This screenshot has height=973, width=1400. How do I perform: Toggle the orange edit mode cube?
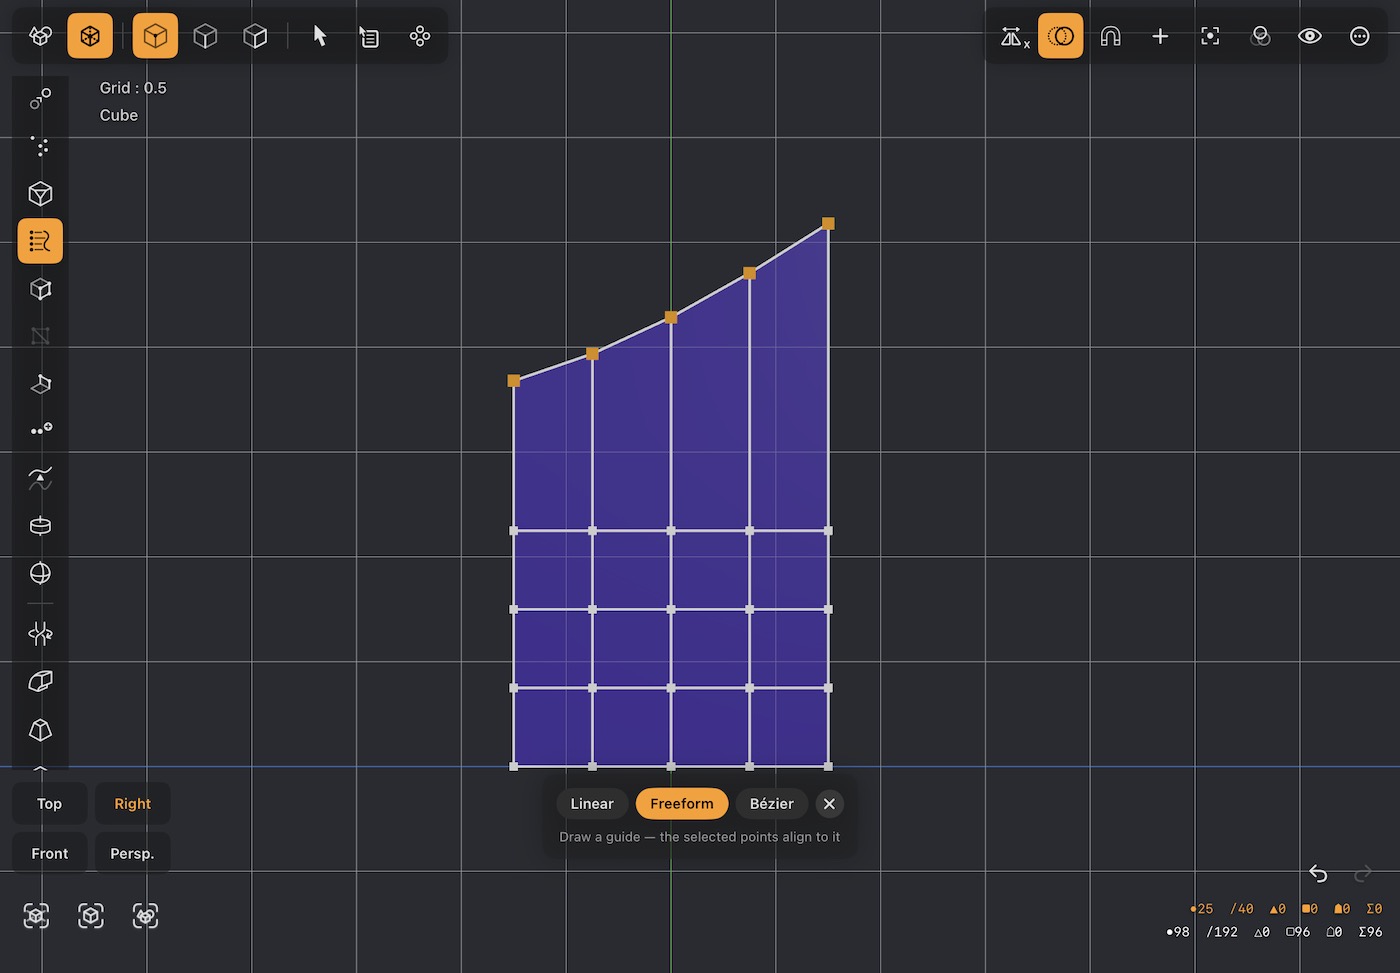pyautogui.click(x=90, y=36)
